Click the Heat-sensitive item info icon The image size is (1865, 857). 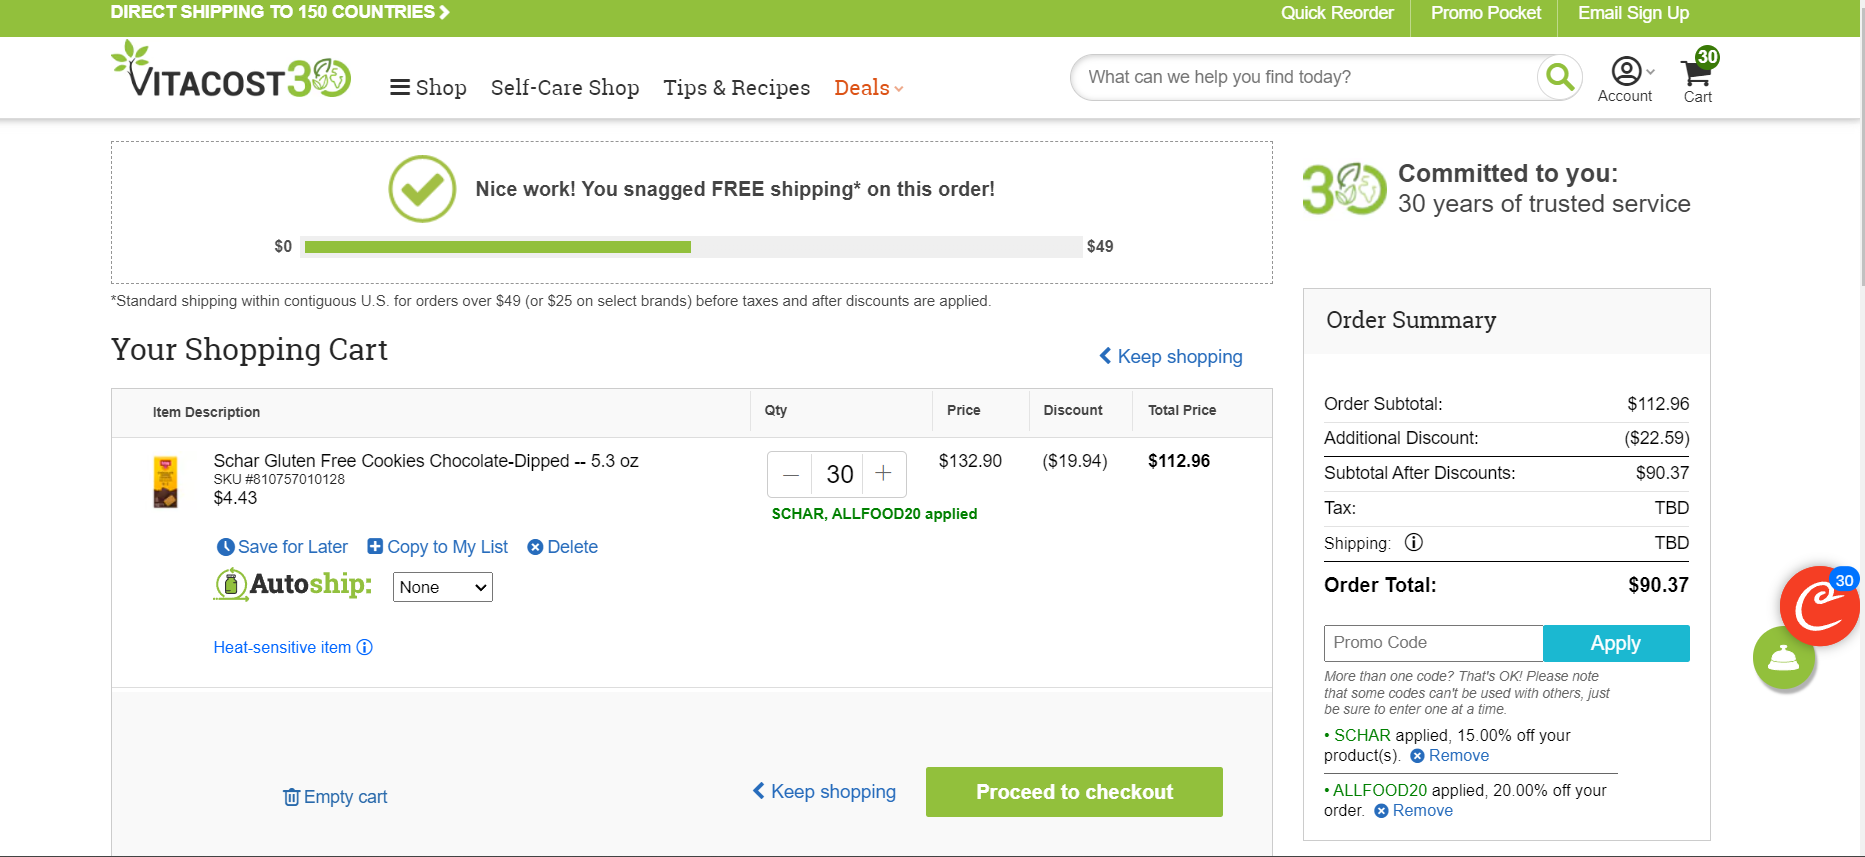365,647
